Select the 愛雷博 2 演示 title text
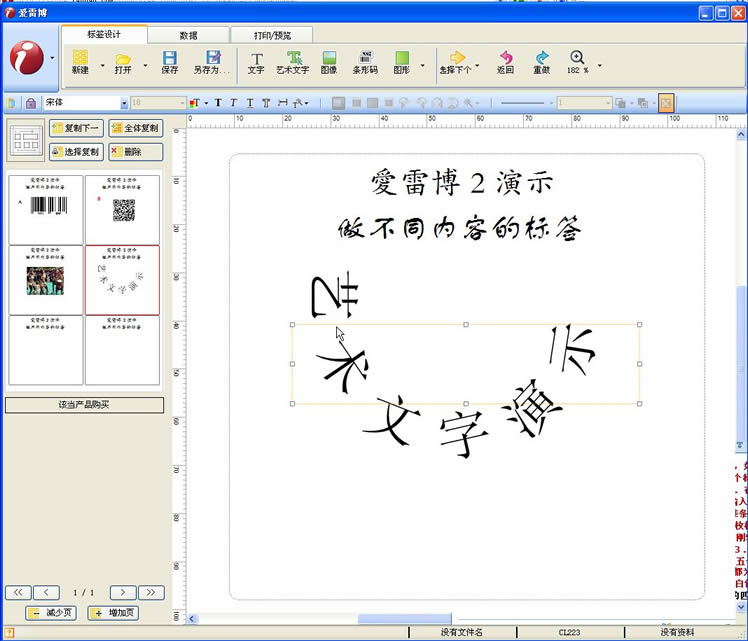This screenshot has height=641, width=748. (462, 182)
